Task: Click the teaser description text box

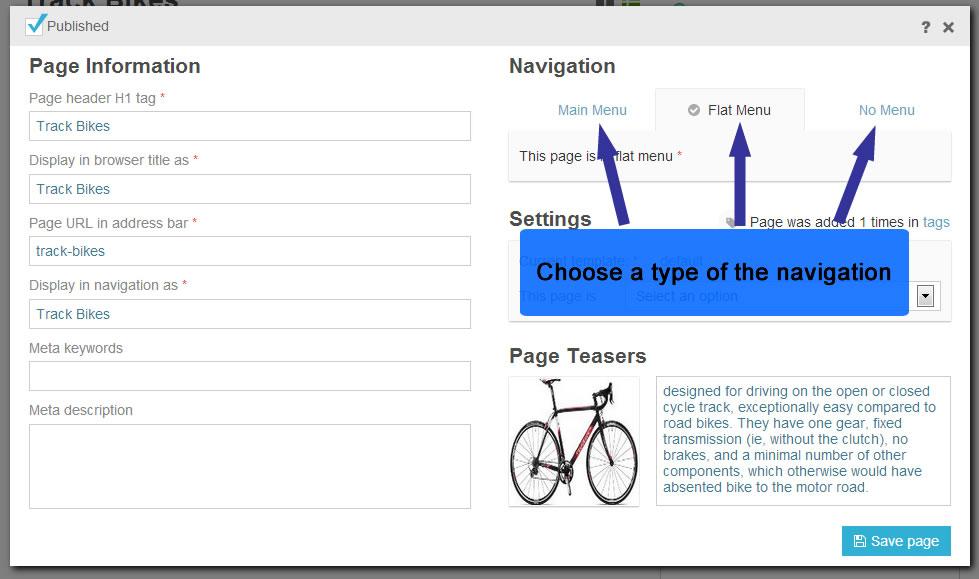Action: pyautogui.click(x=803, y=440)
